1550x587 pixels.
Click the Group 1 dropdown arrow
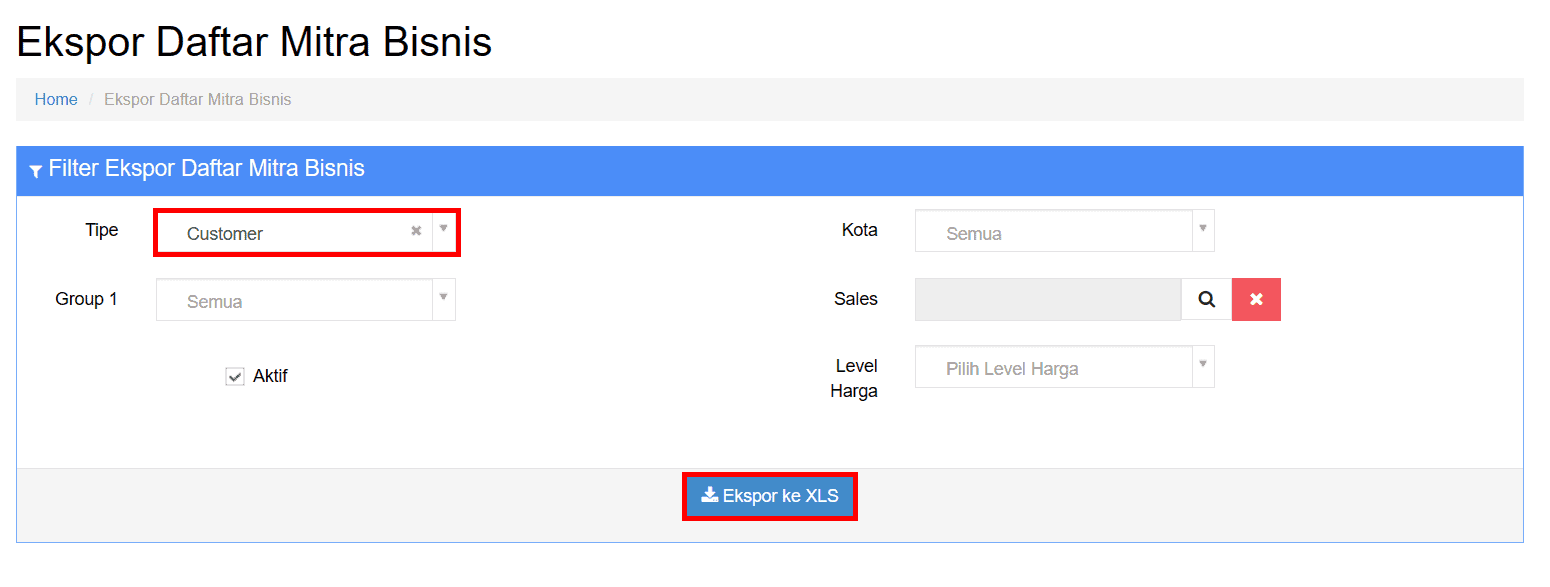click(x=444, y=297)
